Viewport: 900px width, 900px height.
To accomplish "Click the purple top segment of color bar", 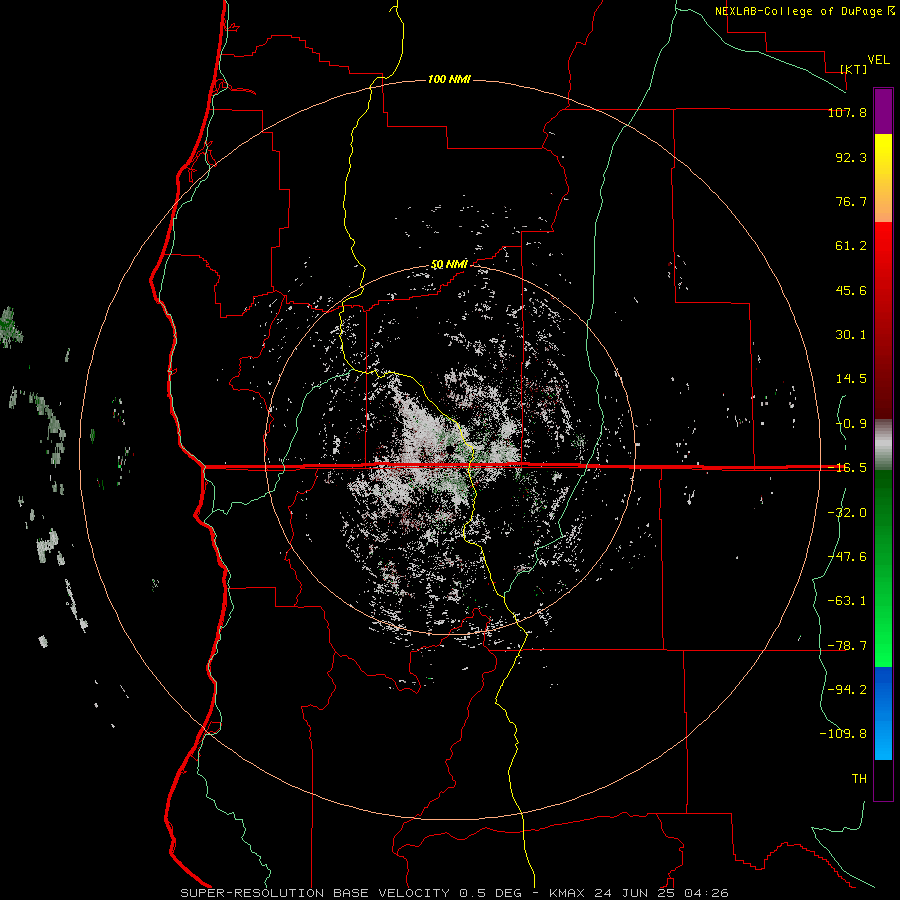I will coord(883,111).
